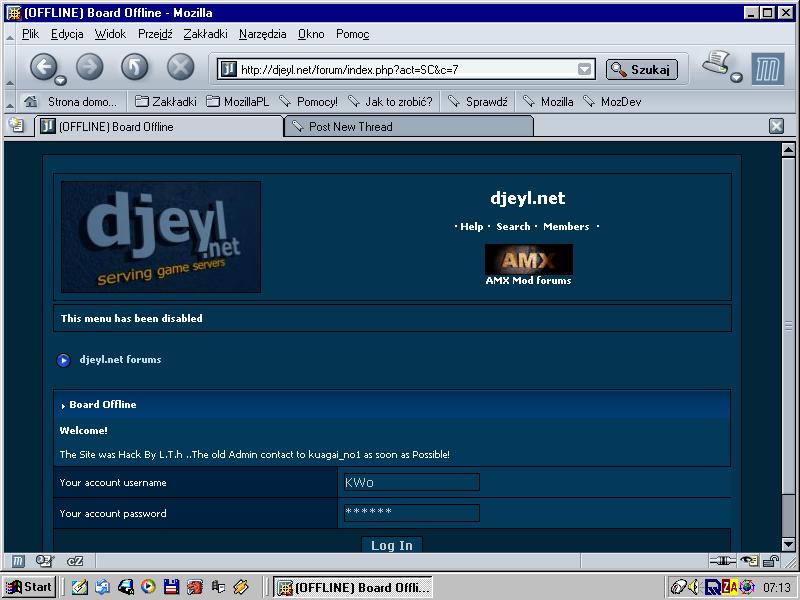Image resolution: width=800 pixels, height=600 pixels.
Task: Open the Okno menu
Action: (x=311, y=34)
